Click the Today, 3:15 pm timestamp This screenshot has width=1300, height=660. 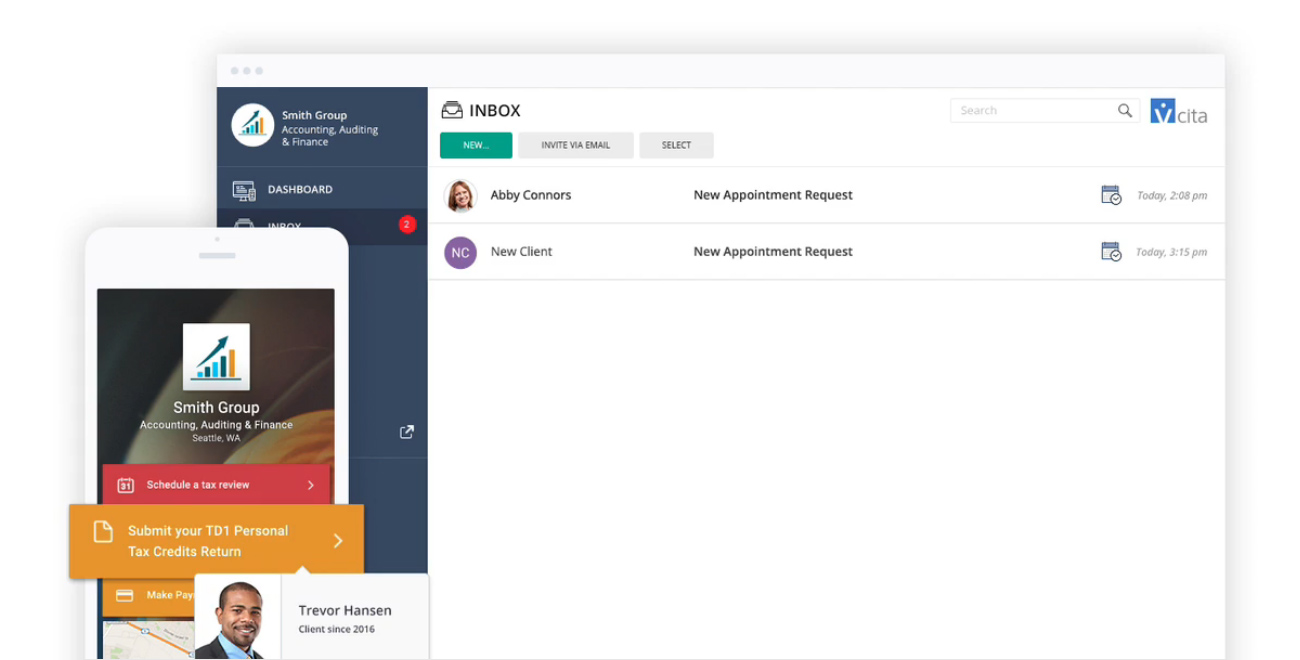point(1172,252)
